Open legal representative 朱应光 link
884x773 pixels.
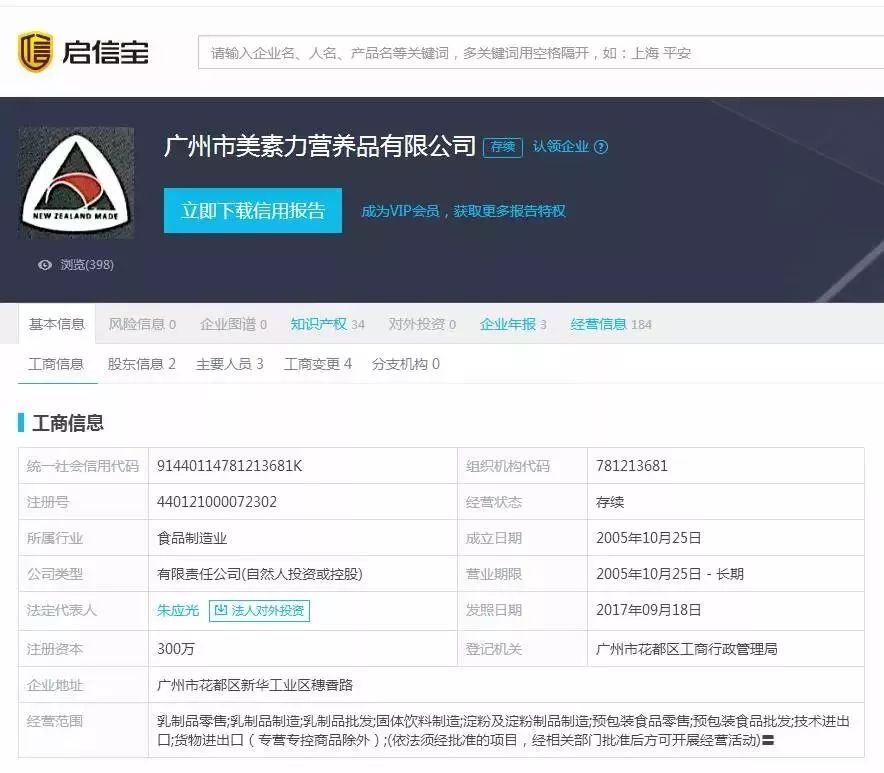pos(178,611)
